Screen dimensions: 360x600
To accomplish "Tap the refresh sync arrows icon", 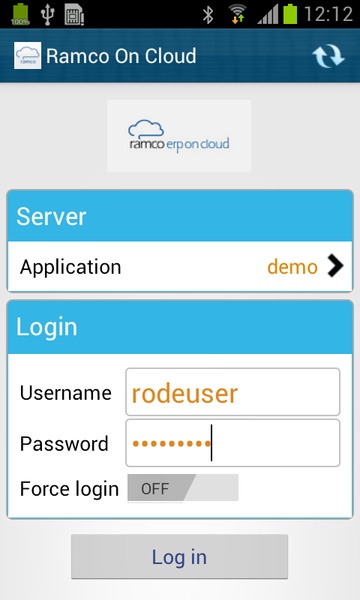I will 328,56.
